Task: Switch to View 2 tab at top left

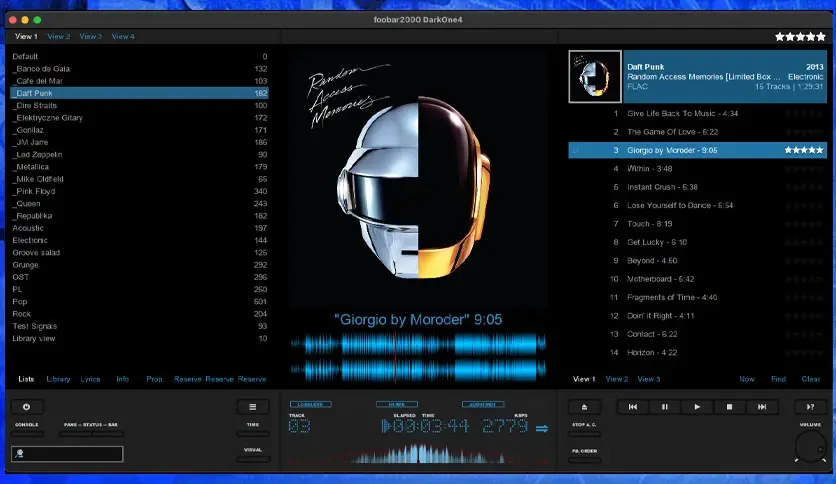Action: point(59,37)
